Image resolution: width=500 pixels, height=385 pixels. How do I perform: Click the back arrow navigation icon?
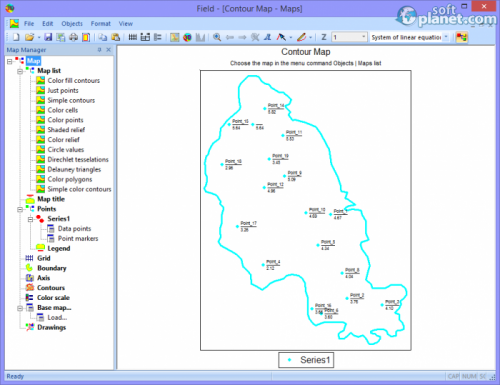tap(230, 37)
